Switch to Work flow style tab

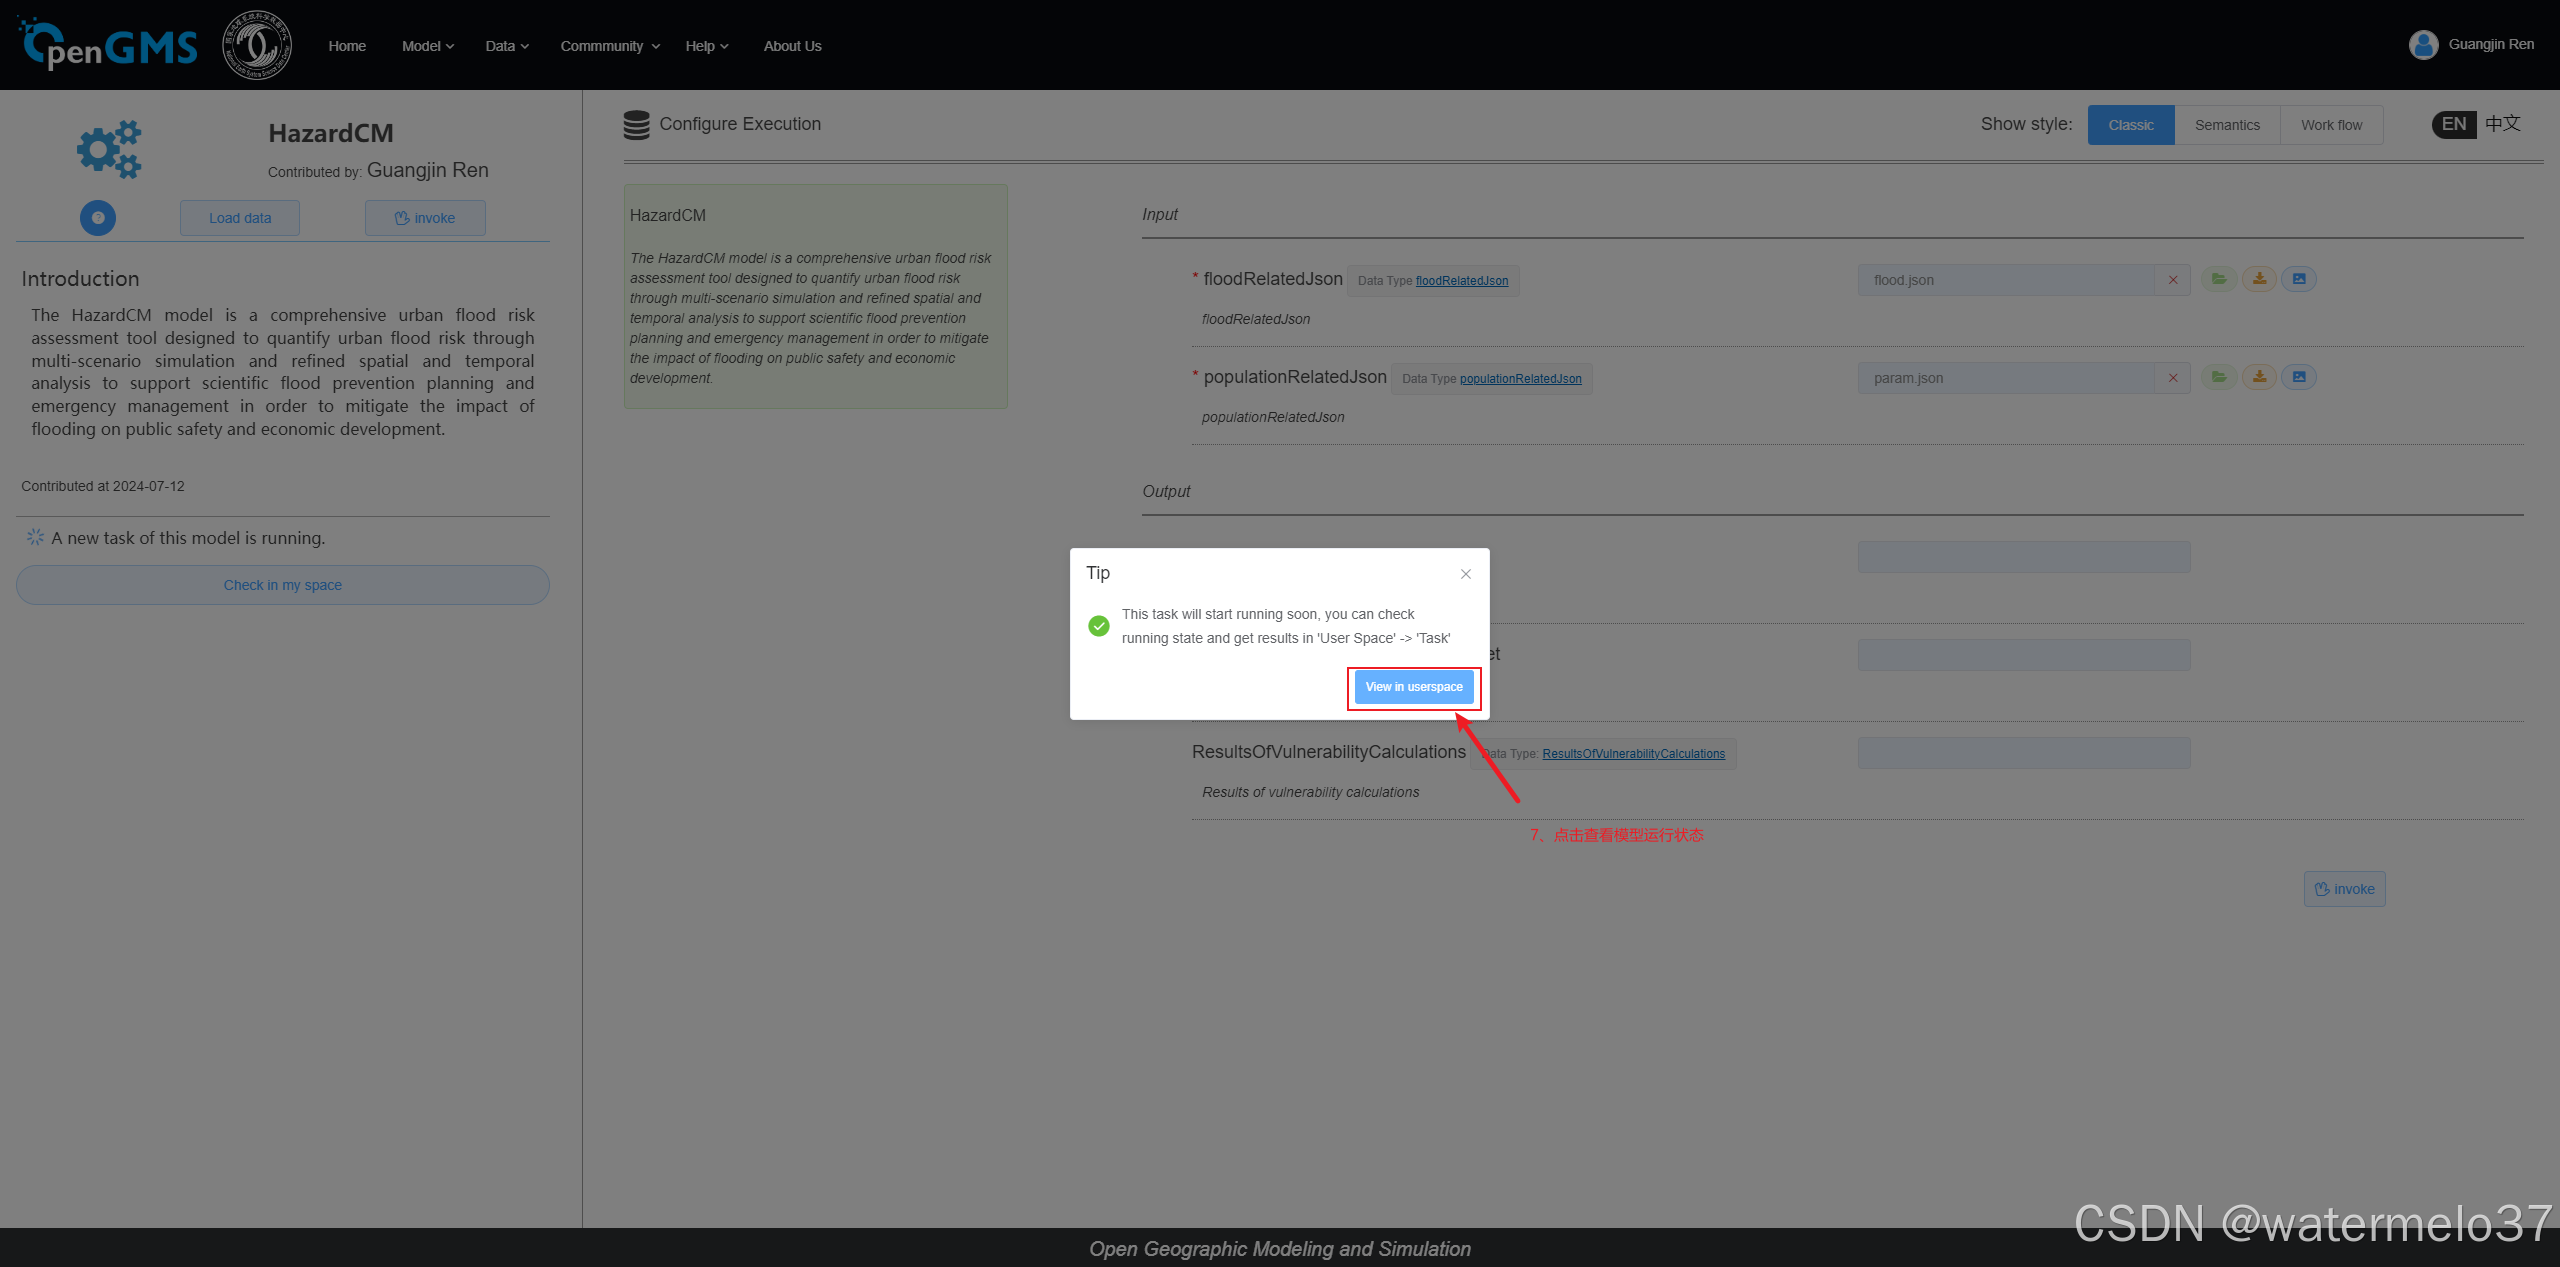(2331, 125)
